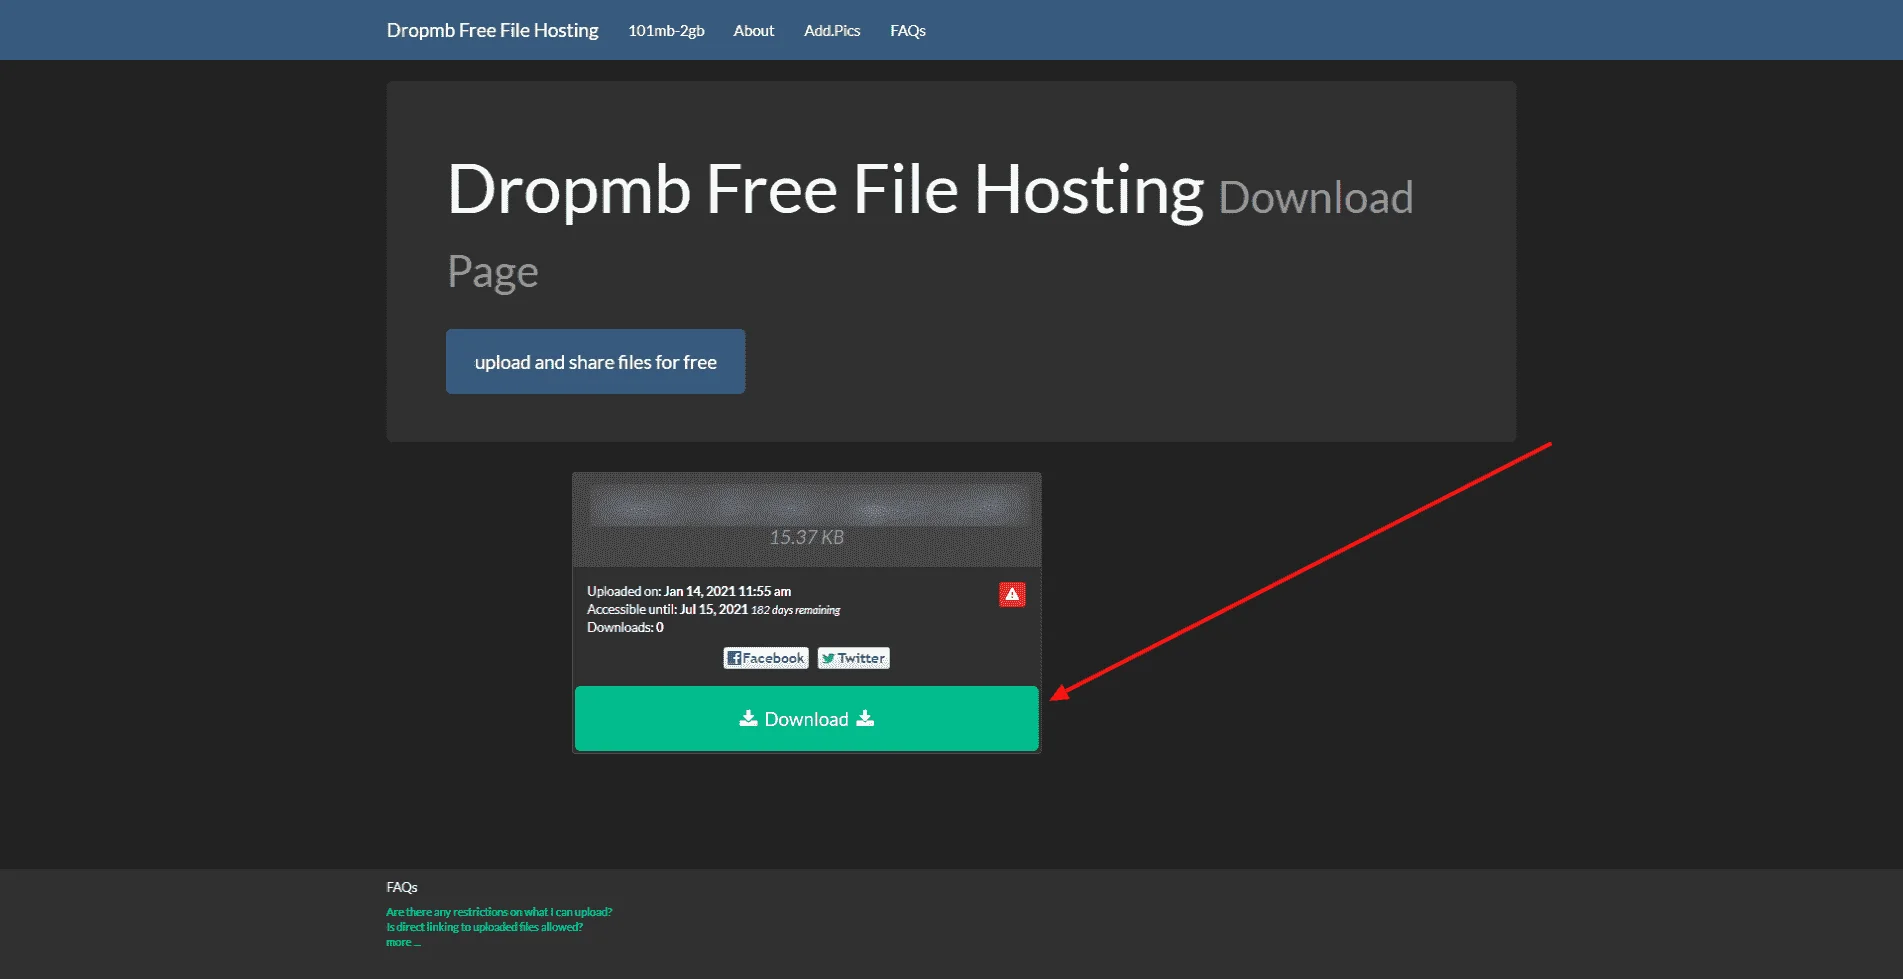Open the About page in navbar

tap(754, 31)
